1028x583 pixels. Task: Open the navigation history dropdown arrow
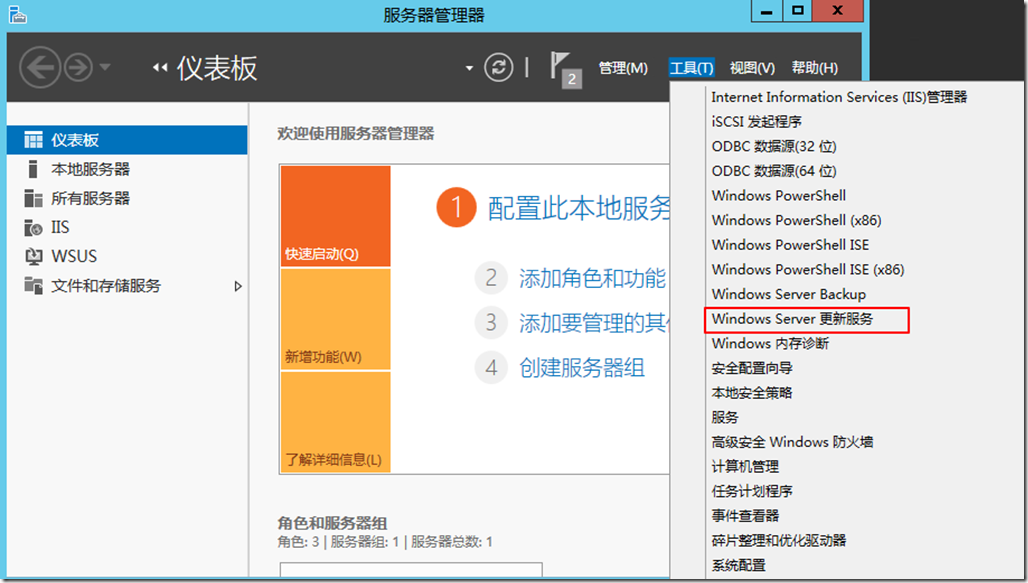(x=105, y=67)
